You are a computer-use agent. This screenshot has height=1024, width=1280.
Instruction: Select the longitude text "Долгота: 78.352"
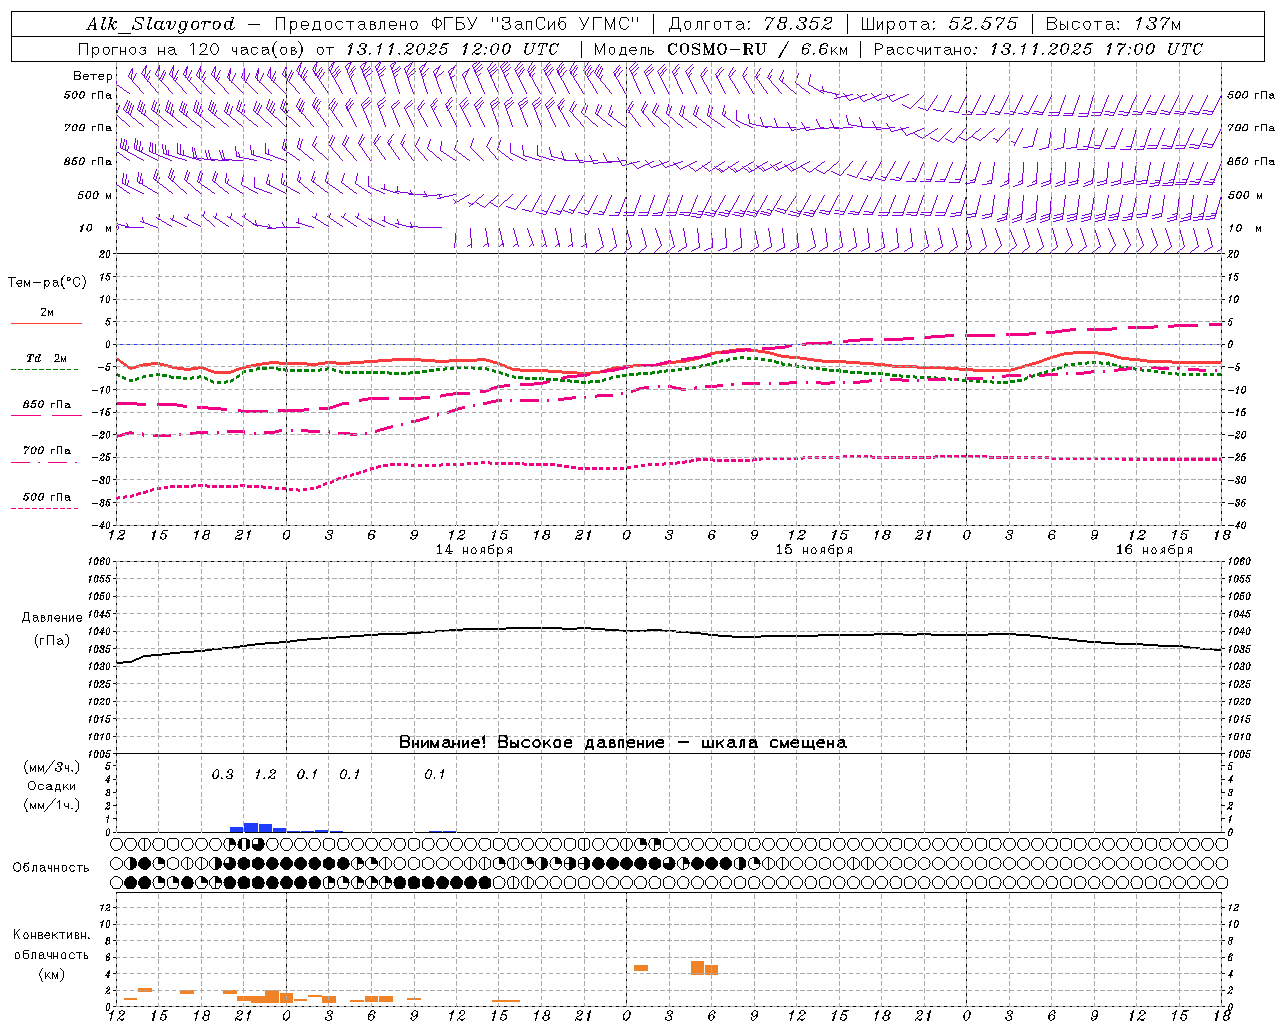coord(749,24)
